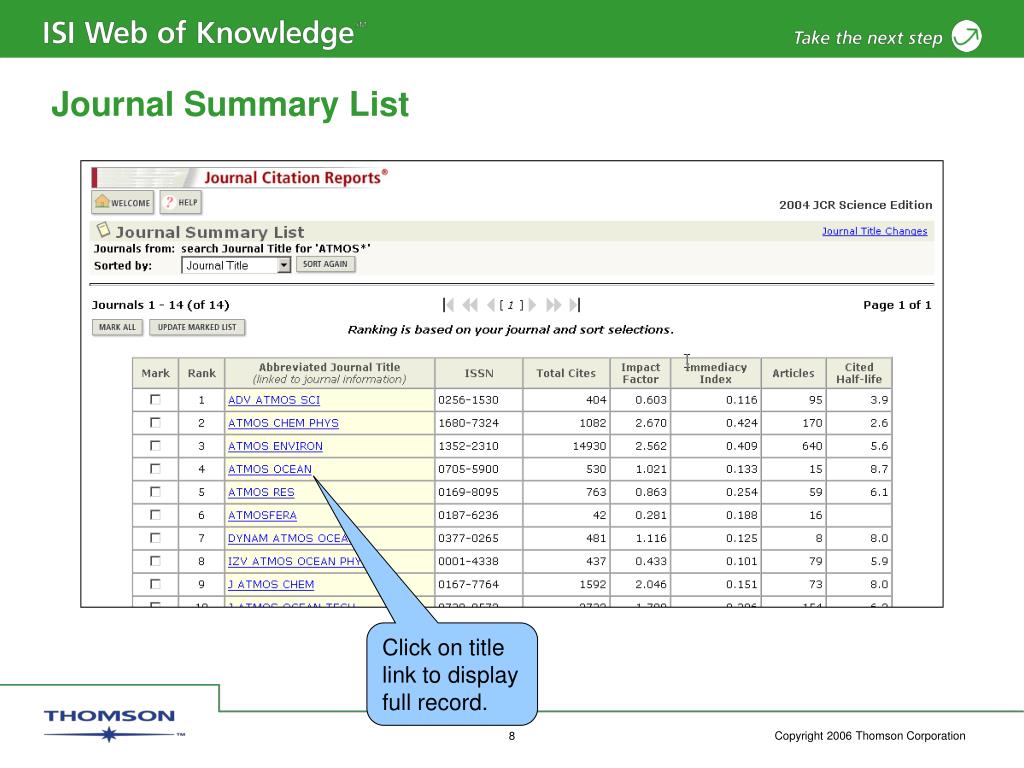Mark the DYNAM ATMOS OCEAN checkbox
1024x768 pixels.
click(x=155, y=537)
